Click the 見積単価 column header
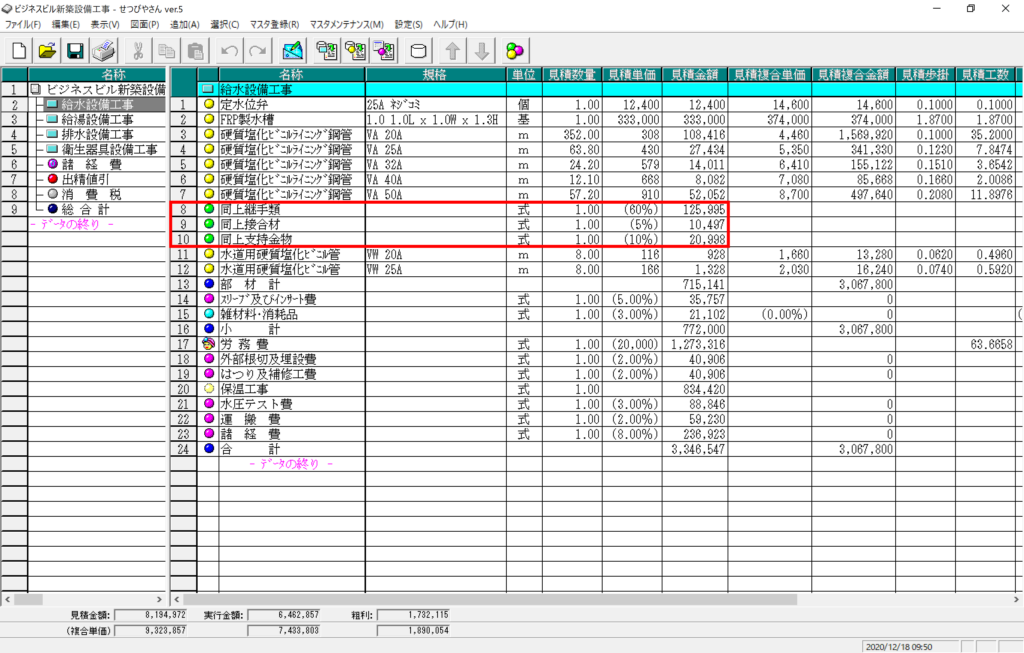 click(x=632, y=74)
